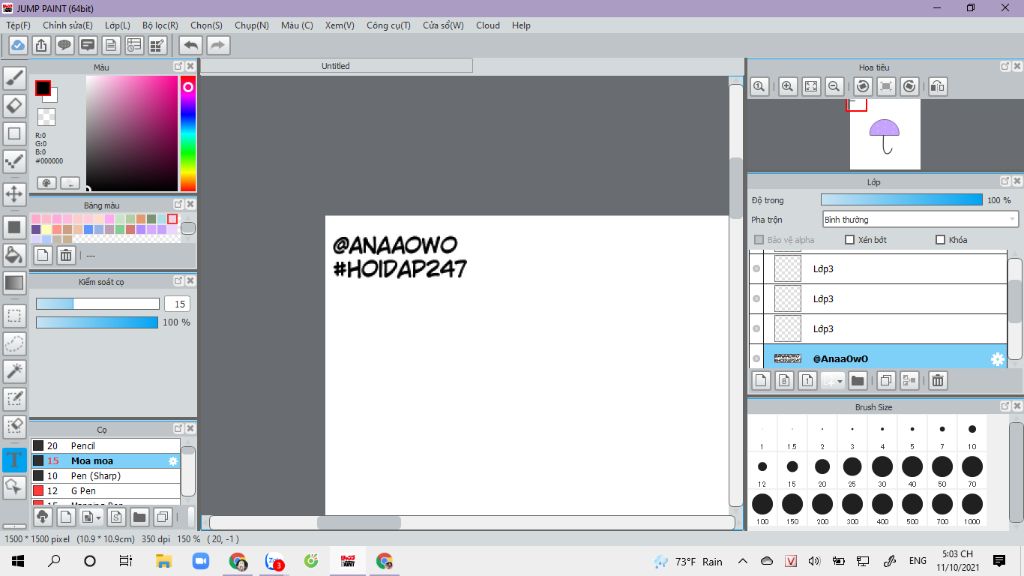Image resolution: width=1024 pixels, height=576 pixels.
Task: Select the Eraser tool
Action: coord(14,105)
